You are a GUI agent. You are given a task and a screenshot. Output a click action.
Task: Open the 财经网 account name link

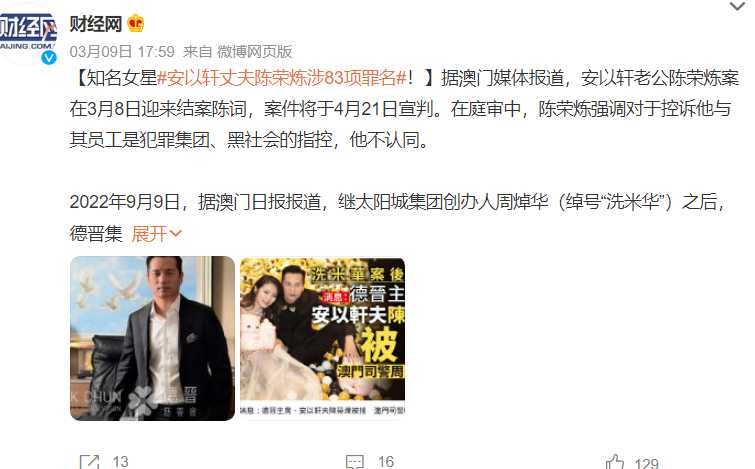(x=95, y=23)
